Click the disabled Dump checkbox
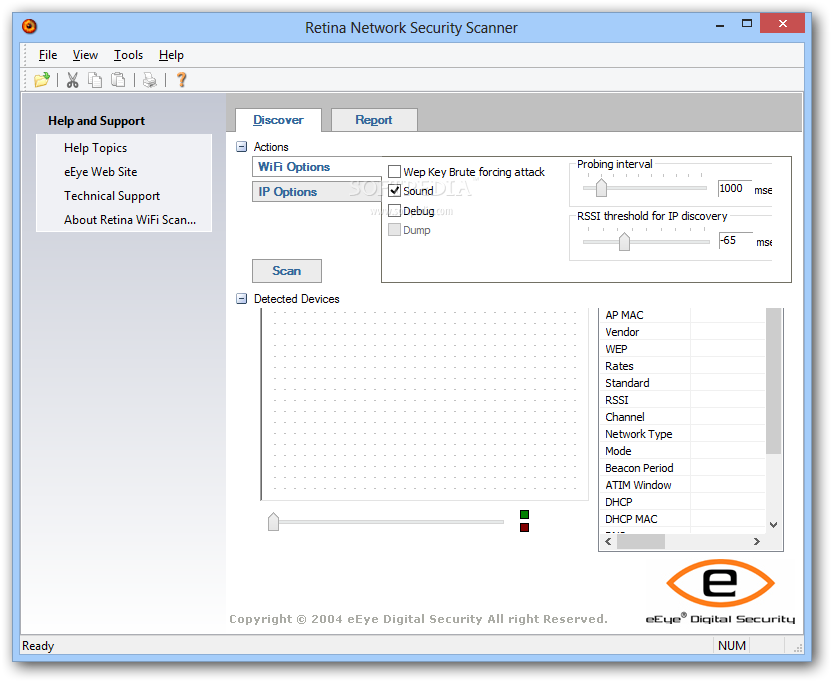Screen dimensions: 832x682 point(394,230)
